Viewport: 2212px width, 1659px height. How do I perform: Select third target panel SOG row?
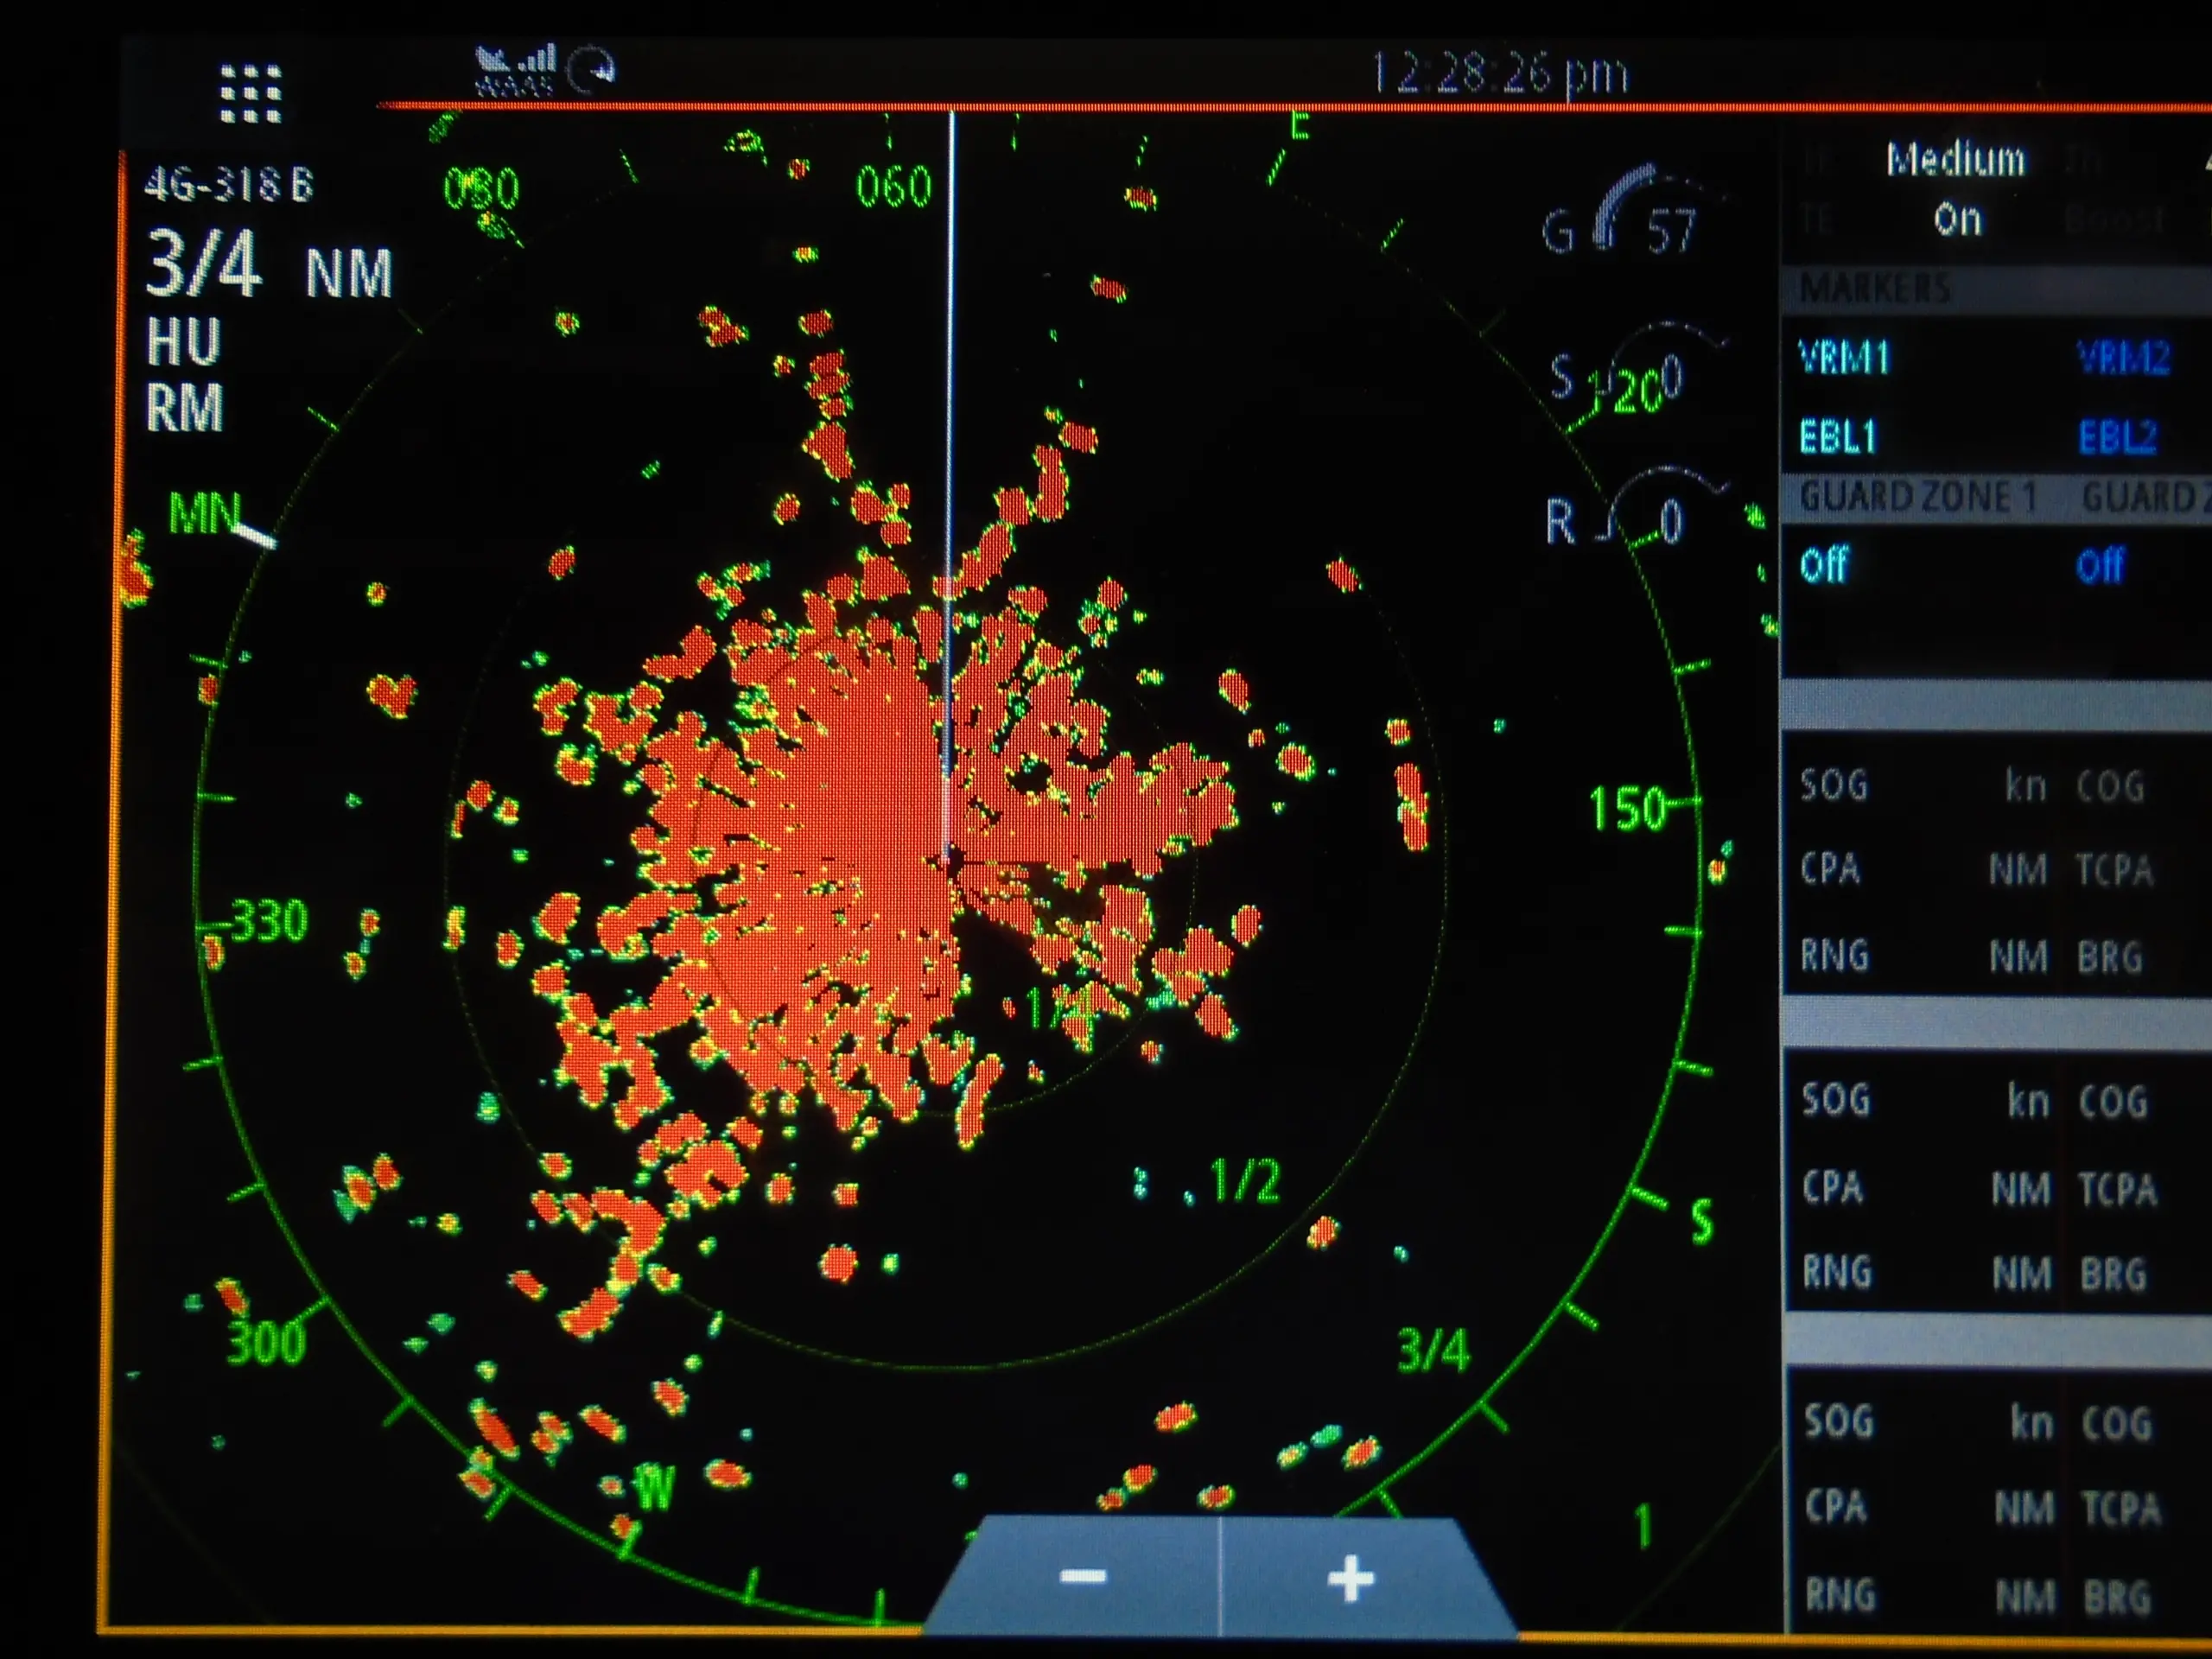coord(1927,1422)
